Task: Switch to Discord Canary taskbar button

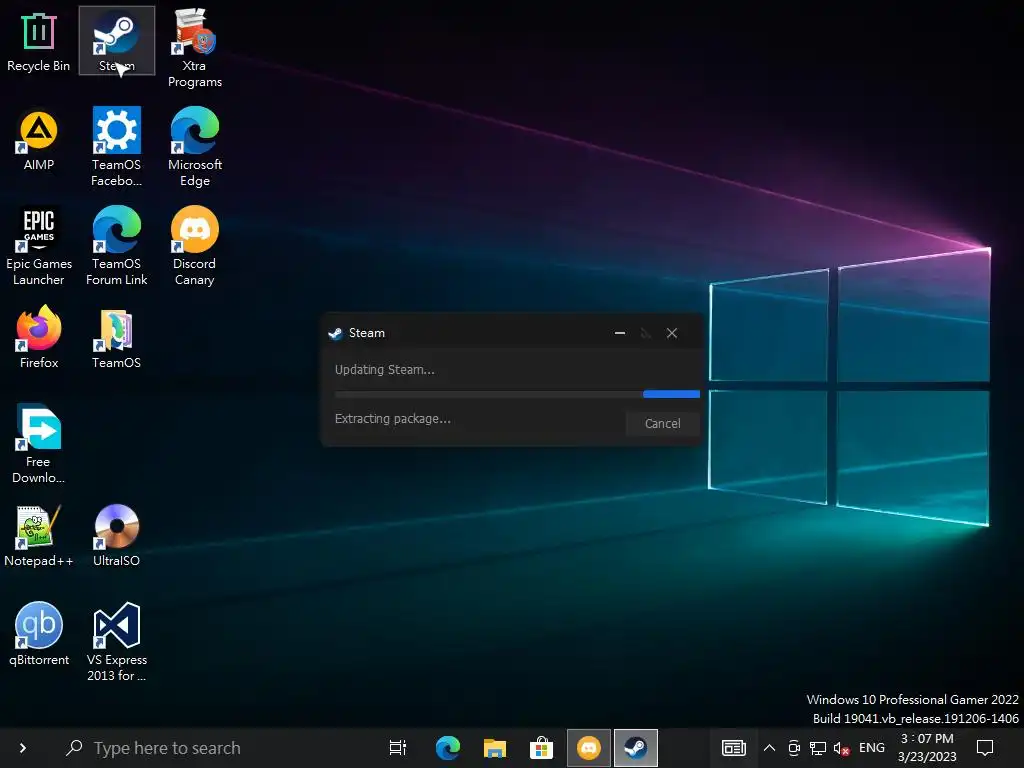Action: point(588,748)
